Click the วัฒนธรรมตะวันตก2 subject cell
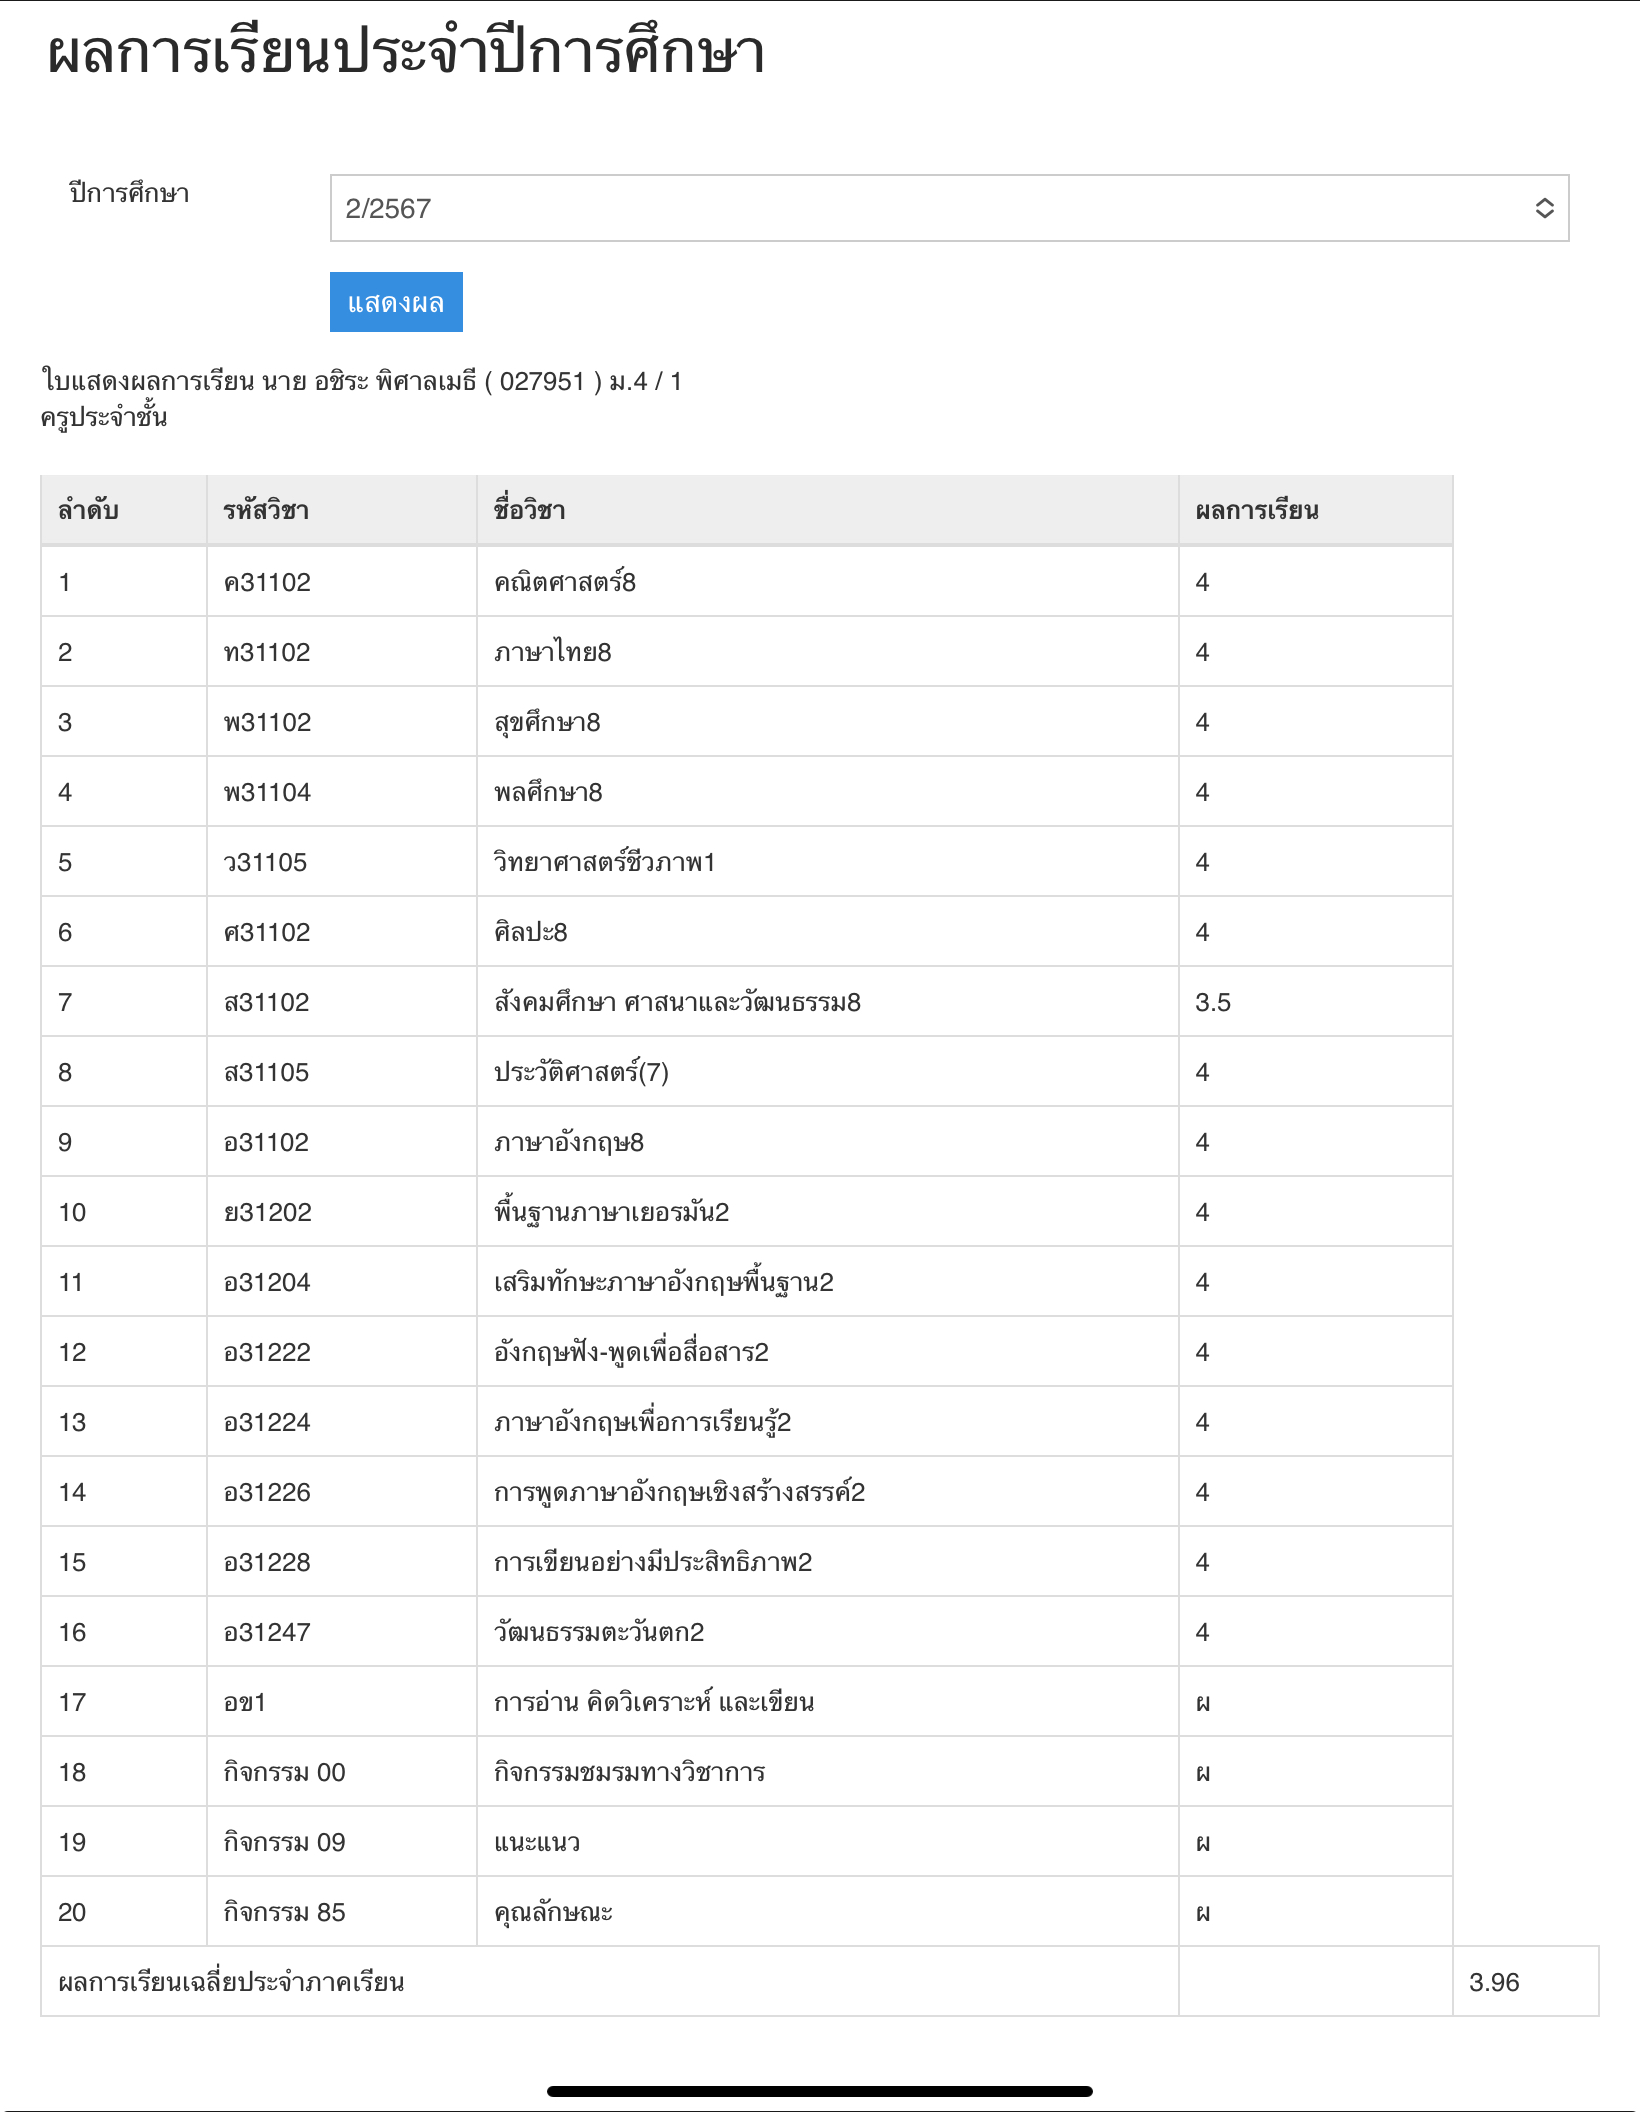 (599, 1632)
